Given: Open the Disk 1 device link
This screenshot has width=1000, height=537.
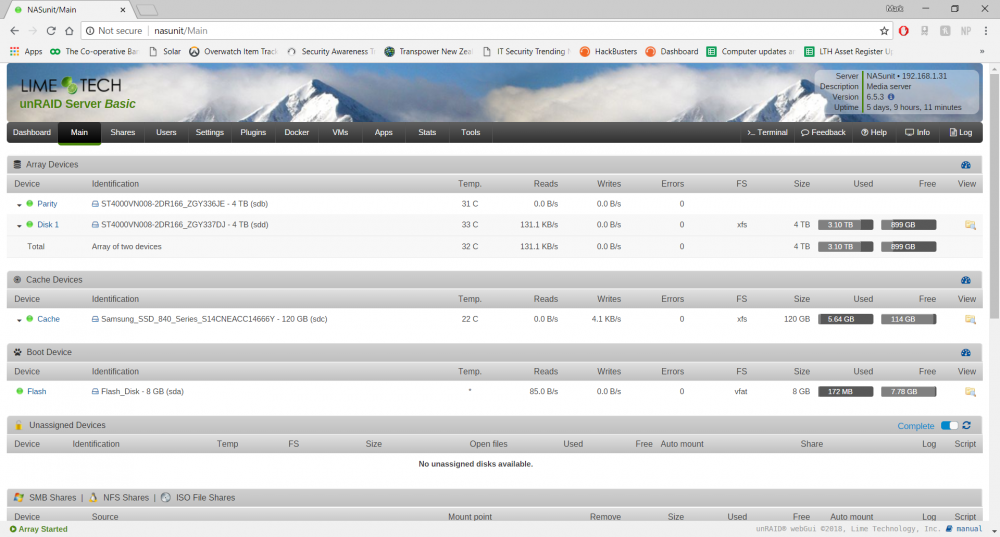Looking at the screenshot, I should click(x=48, y=224).
